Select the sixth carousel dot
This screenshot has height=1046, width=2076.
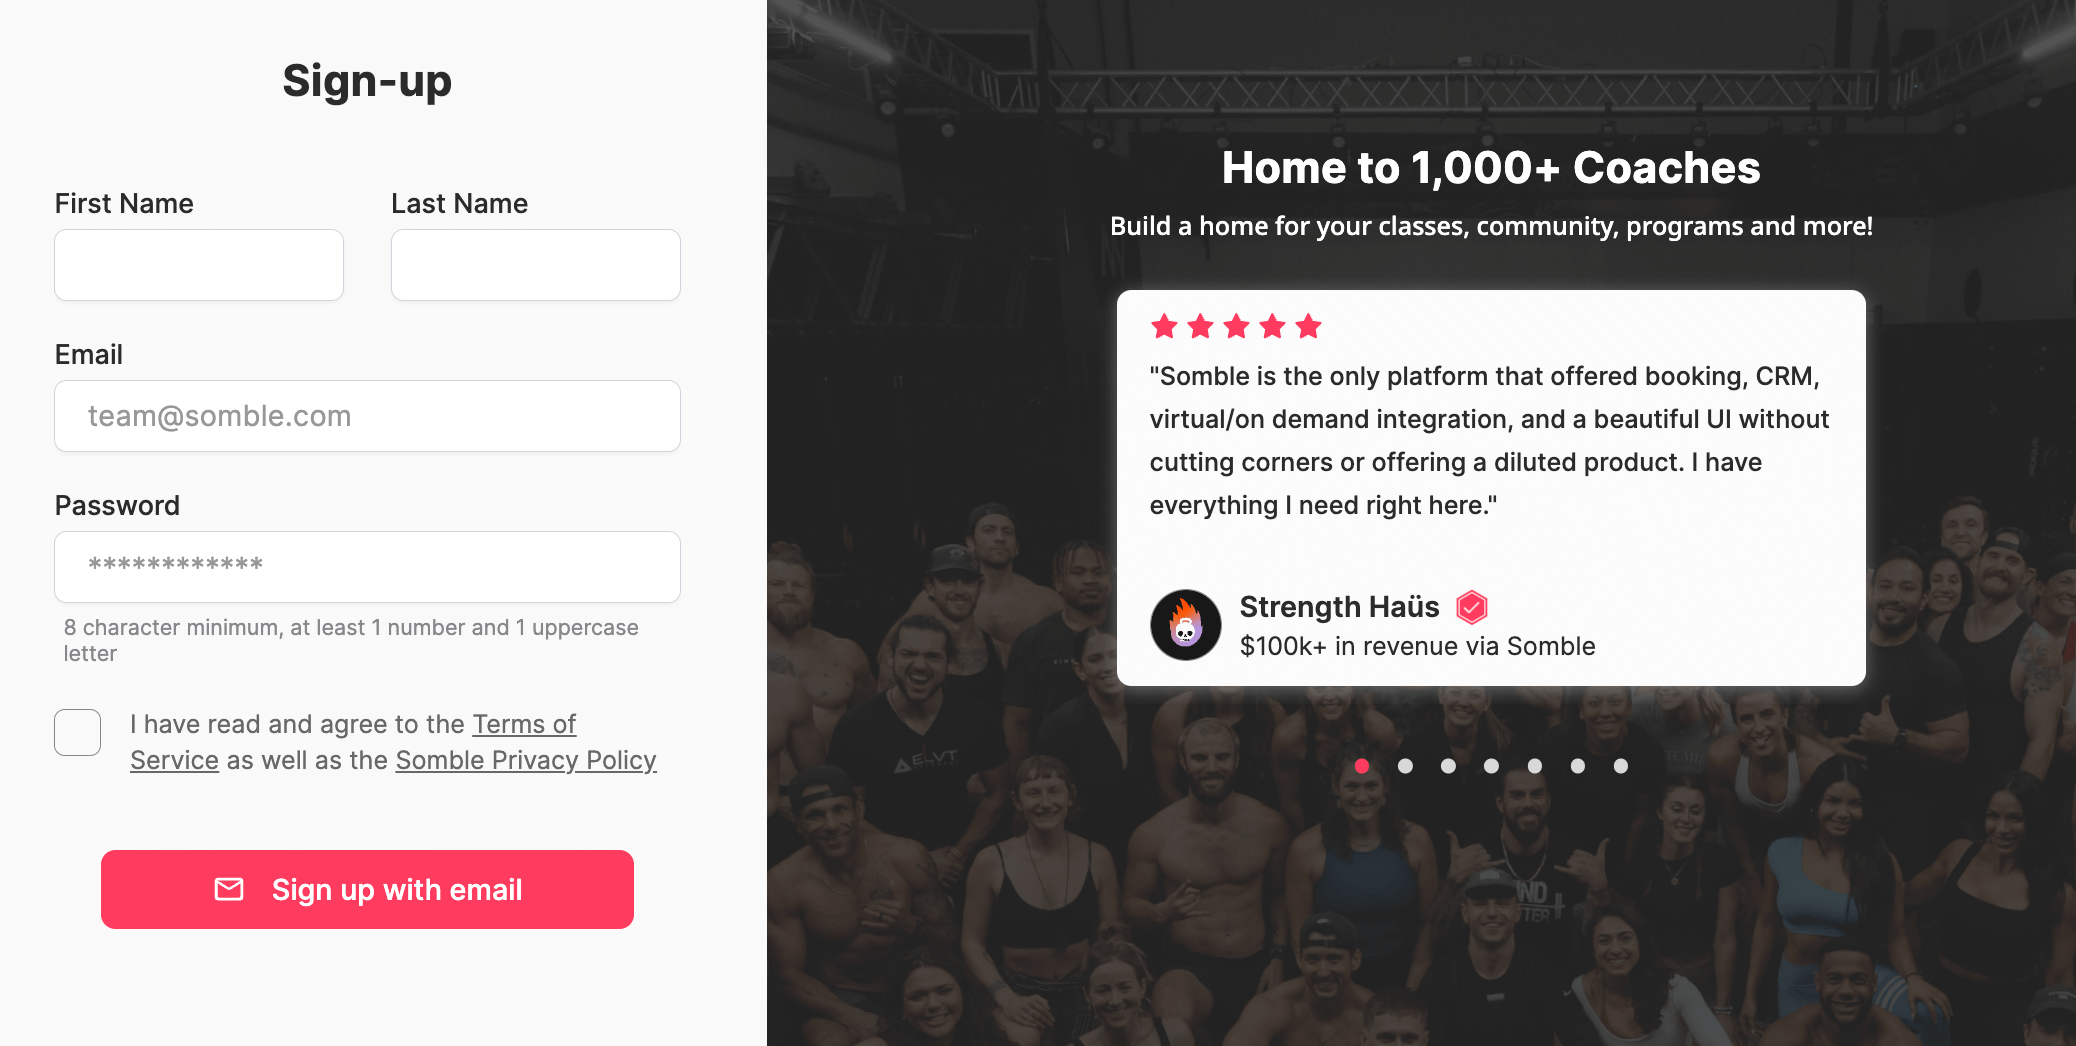(x=1578, y=766)
